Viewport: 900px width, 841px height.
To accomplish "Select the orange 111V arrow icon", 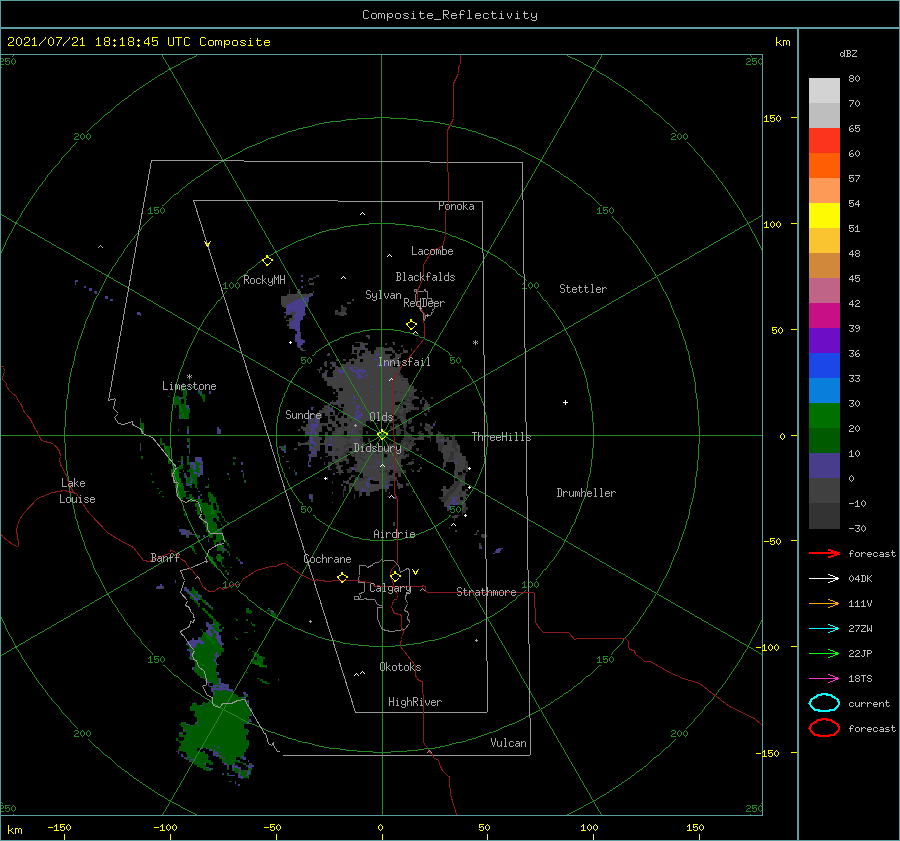I will coord(824,603).
